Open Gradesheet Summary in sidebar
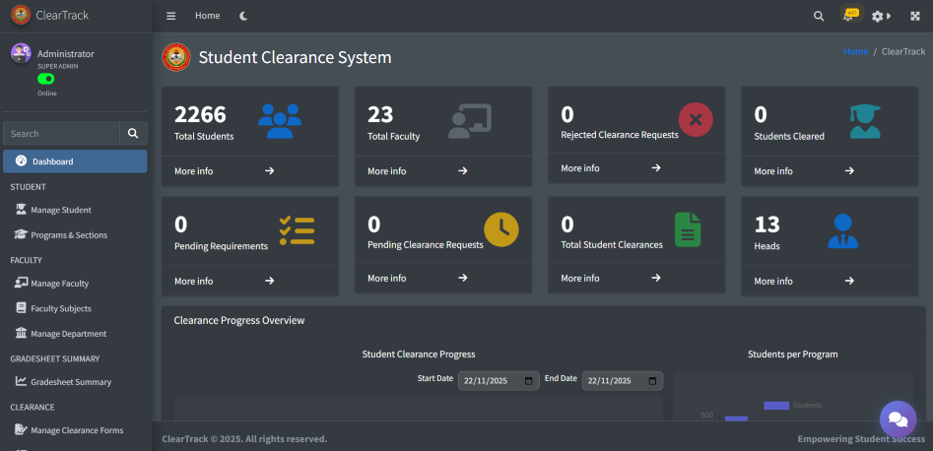Viewport: 933px width, 451px height. 75,382
